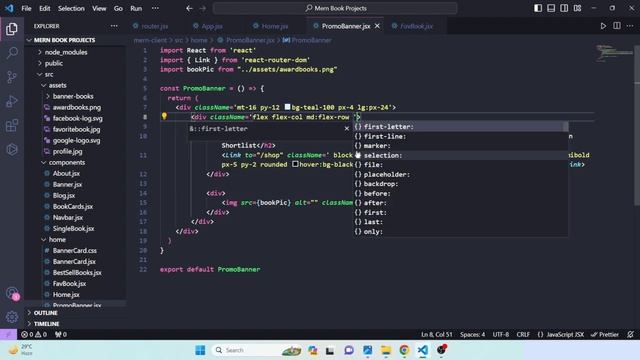Toggle the primary side bar
The height and width of the screenshot is (360, 640).
point(538,8)
